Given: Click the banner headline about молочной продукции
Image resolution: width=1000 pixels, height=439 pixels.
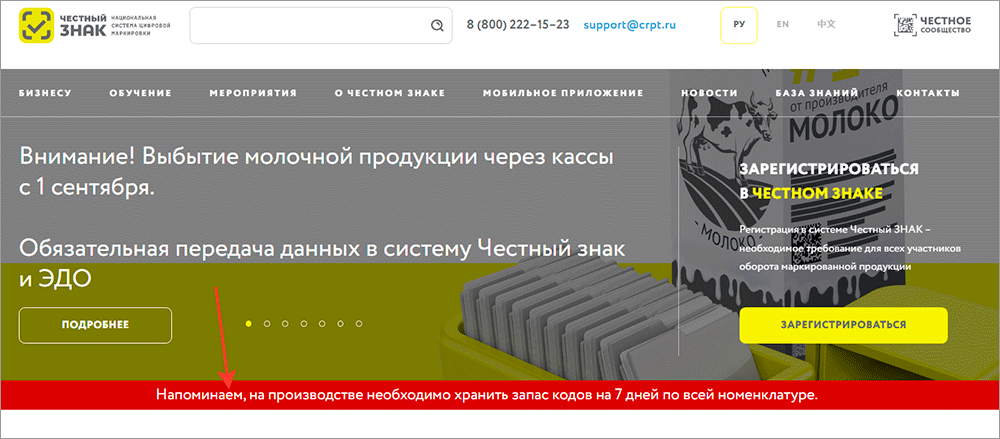Looking at the screenshot, I should [x=316, y=172].
